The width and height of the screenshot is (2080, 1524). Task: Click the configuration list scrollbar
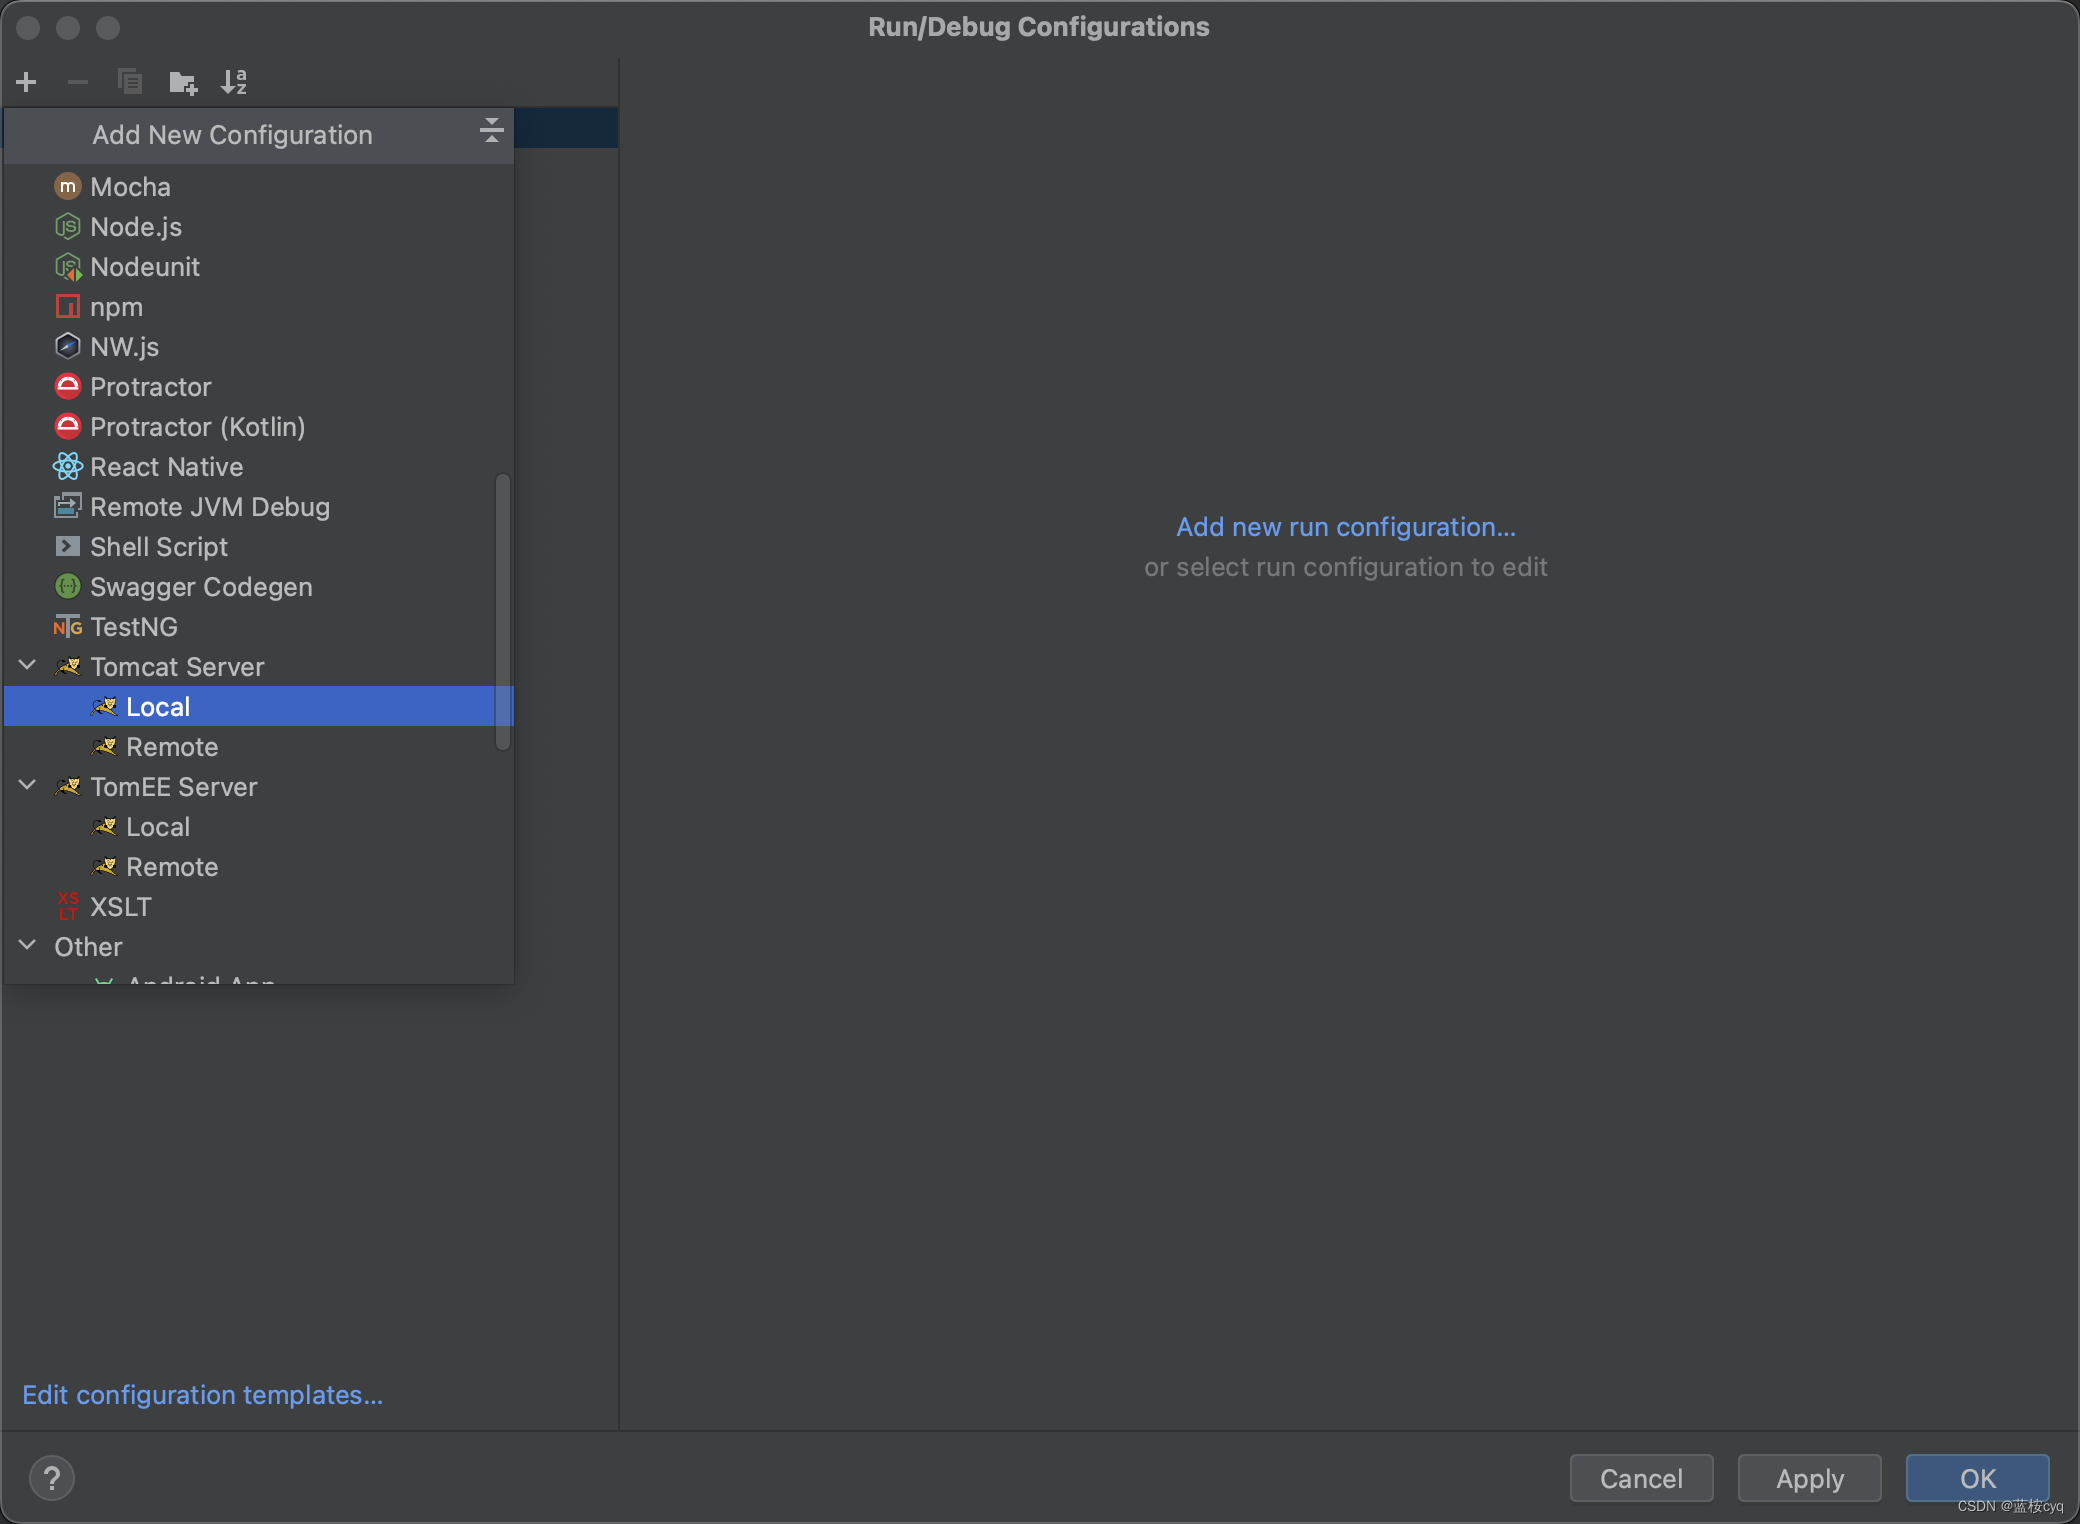(x=503, y=610)
